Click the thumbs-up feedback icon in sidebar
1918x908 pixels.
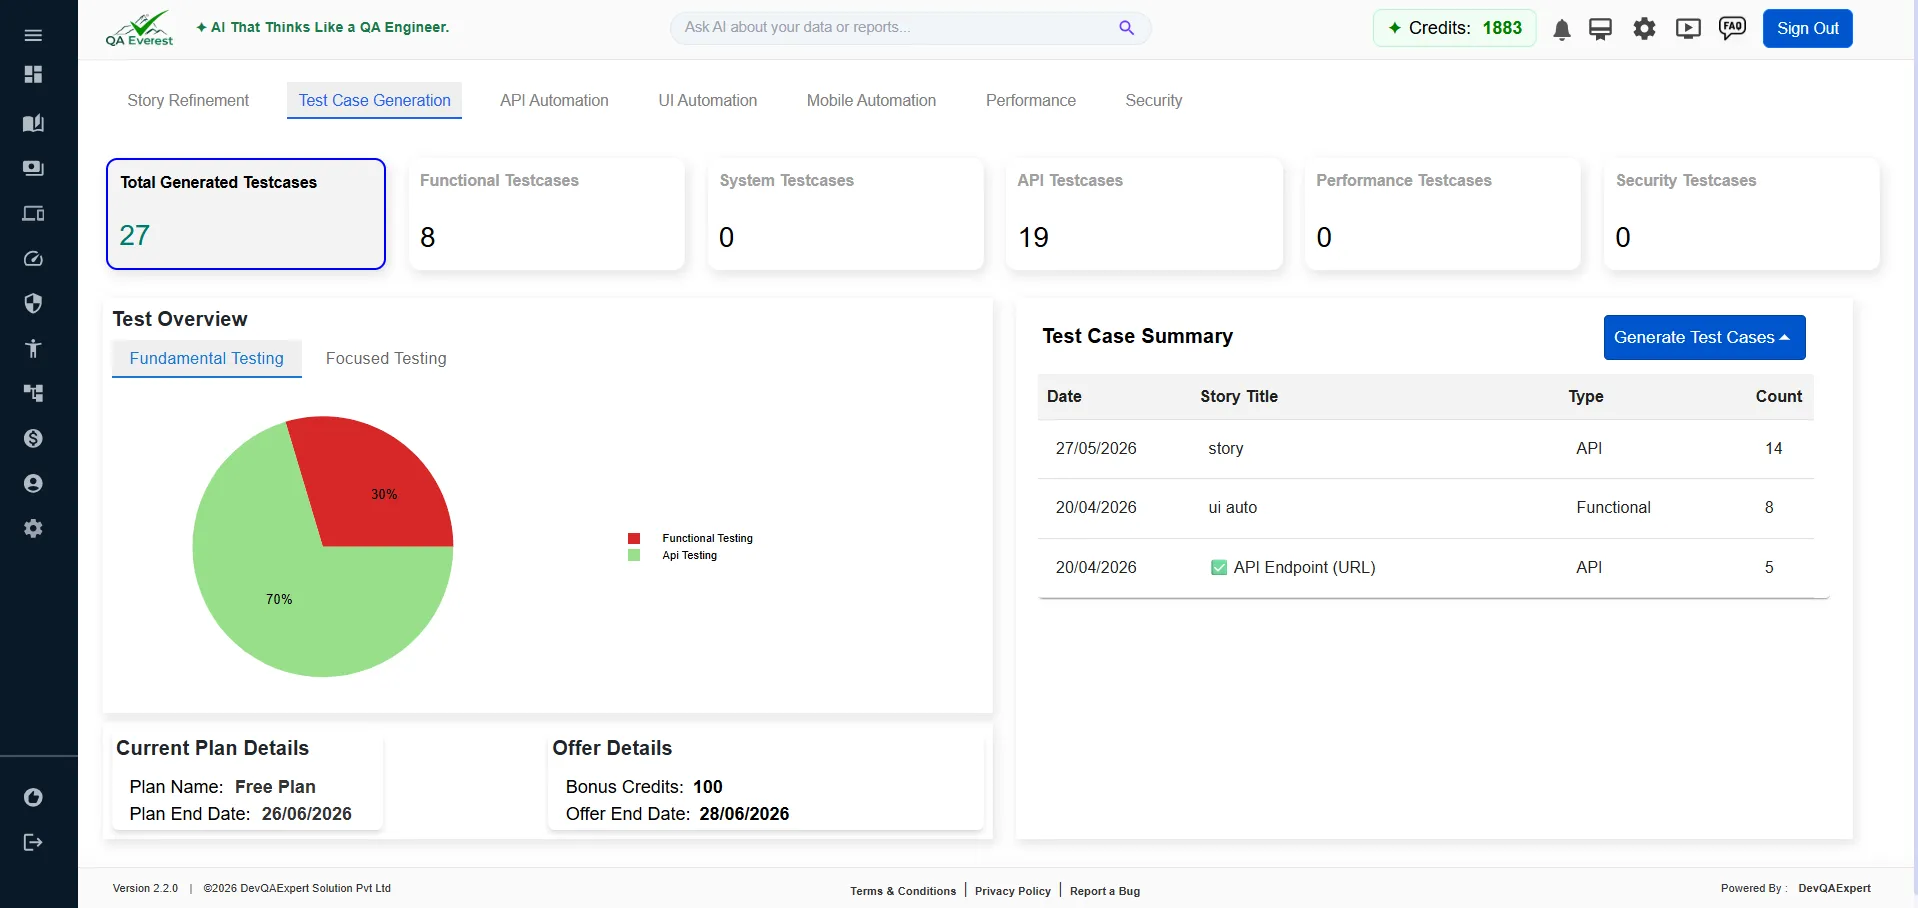click(33, 797)
